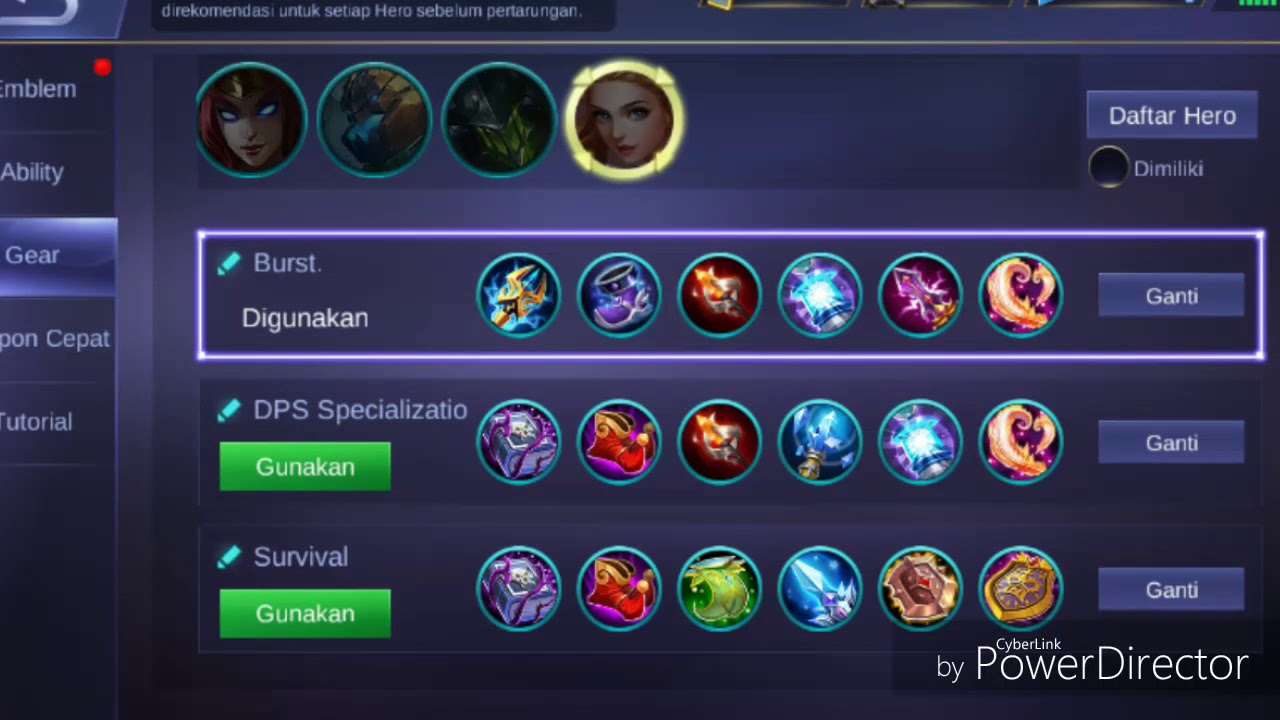The height and width of the screenshot is (720, 1280).
Task: Tap the purple boots item in Burst build
Action: (x=619, y=295)
